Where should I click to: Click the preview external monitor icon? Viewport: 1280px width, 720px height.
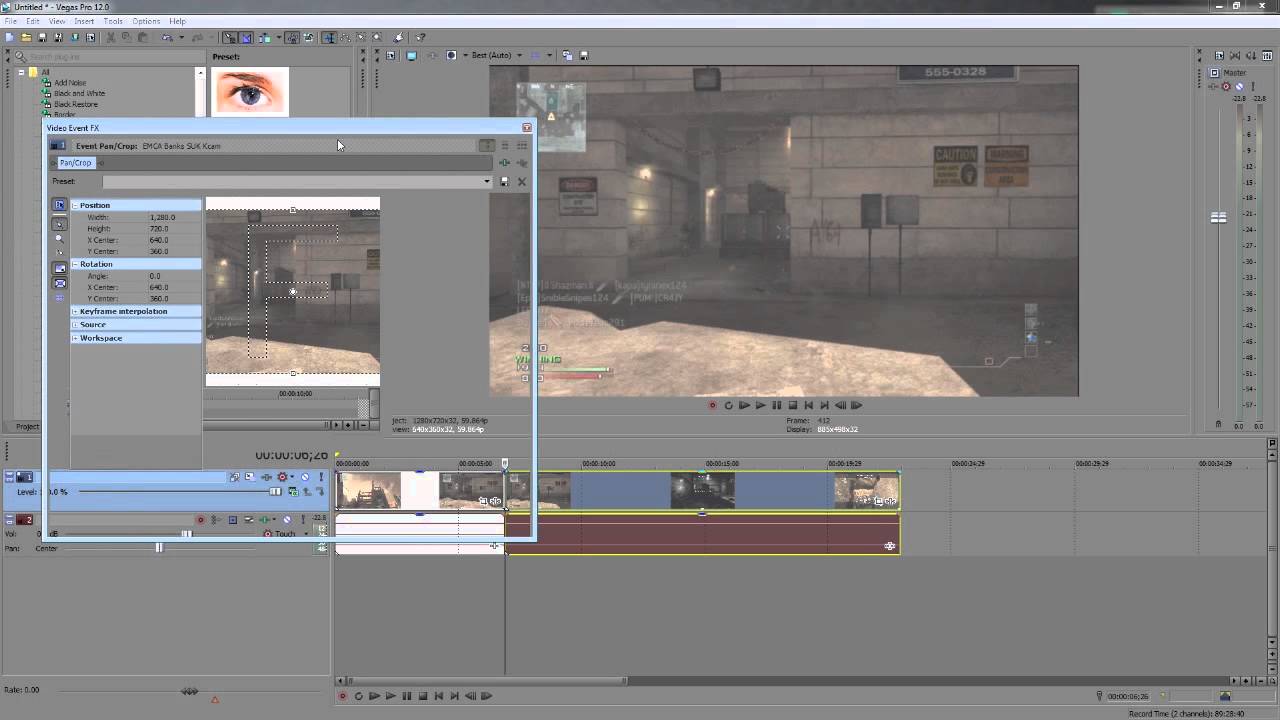pos(411,55)
